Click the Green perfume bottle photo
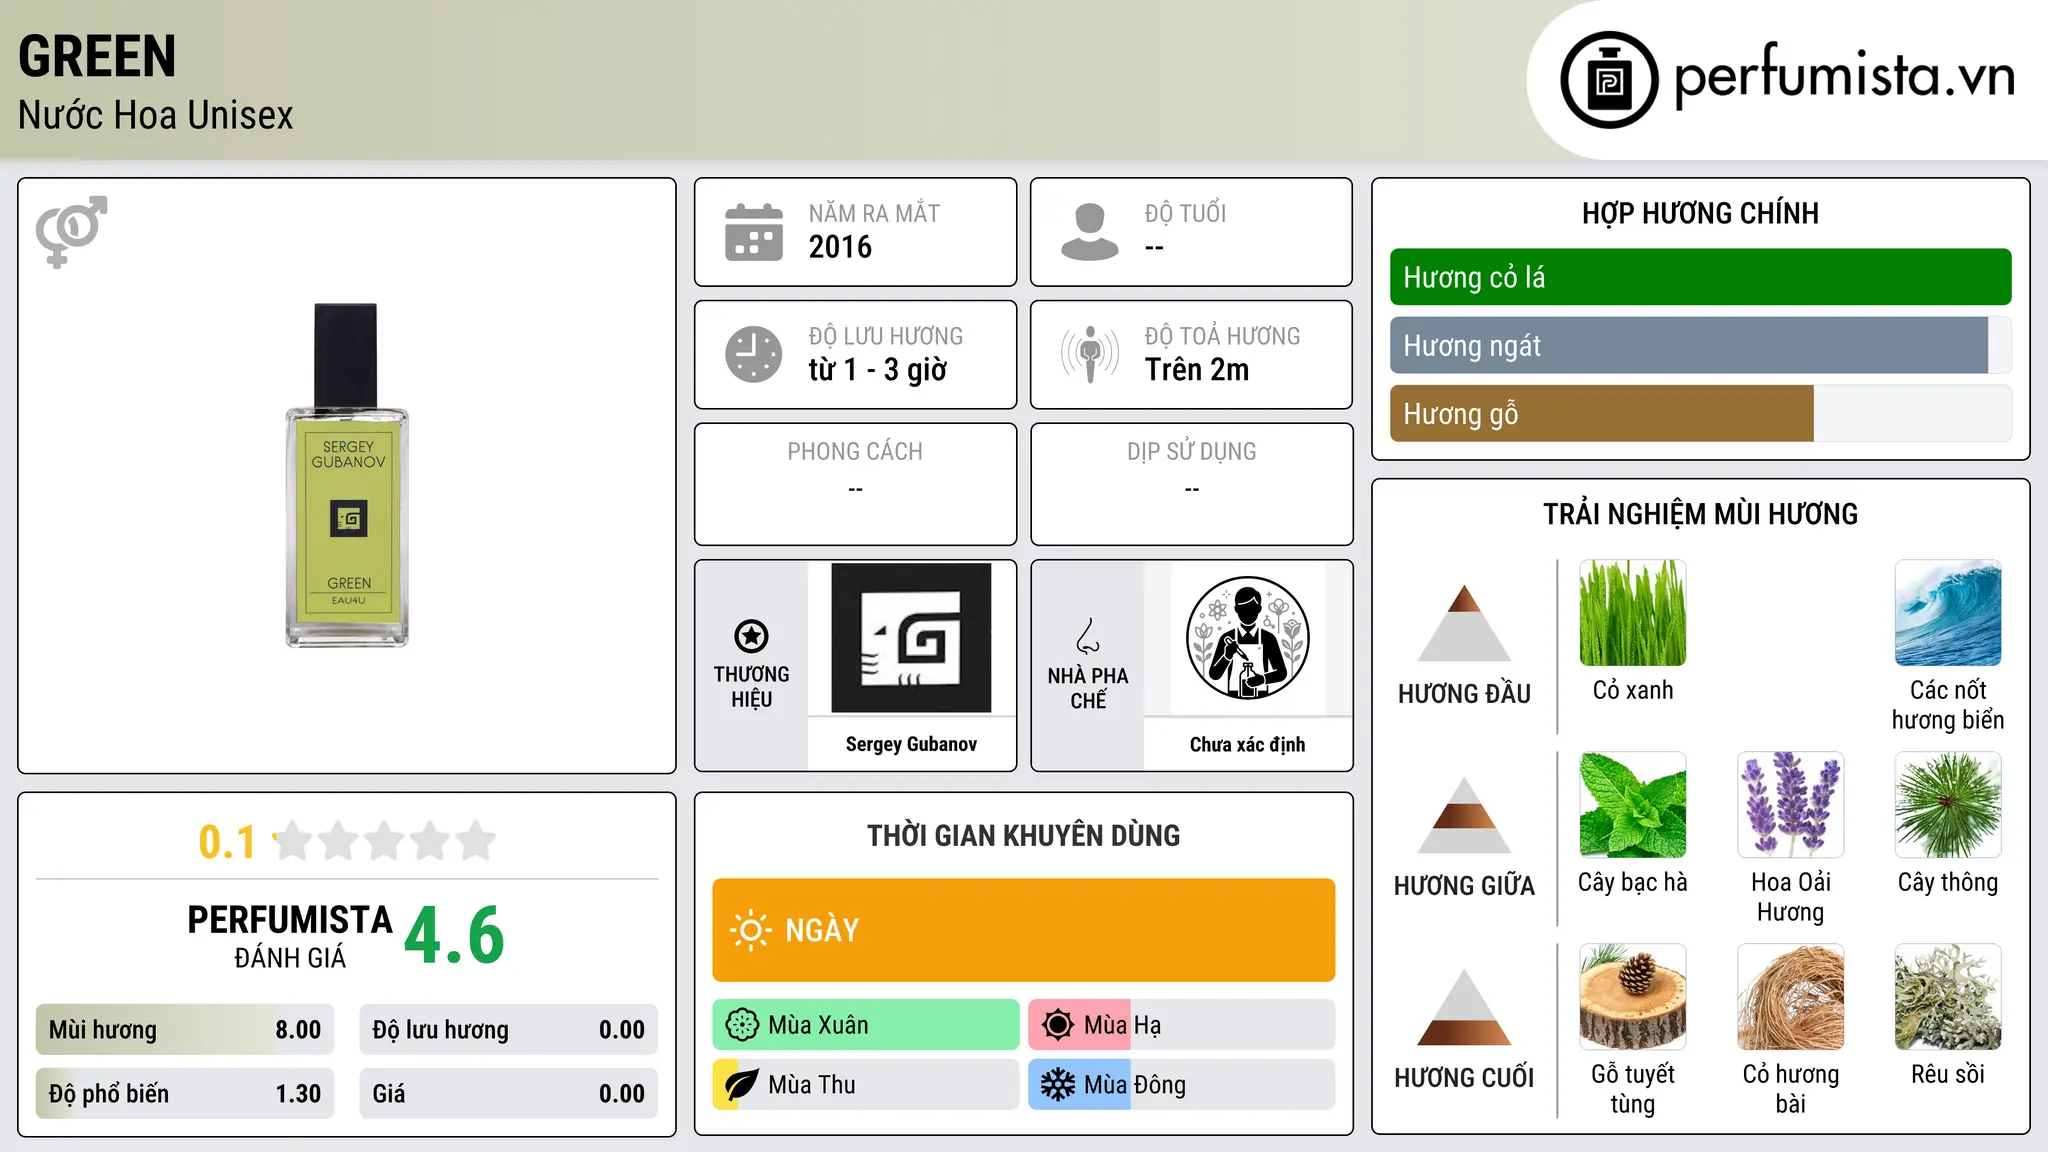 click(x=347, y=475)
